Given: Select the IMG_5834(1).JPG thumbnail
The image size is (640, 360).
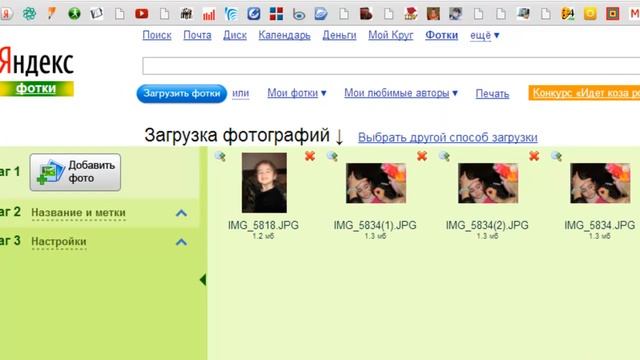Looking at the screenshot, I should 376,183.
